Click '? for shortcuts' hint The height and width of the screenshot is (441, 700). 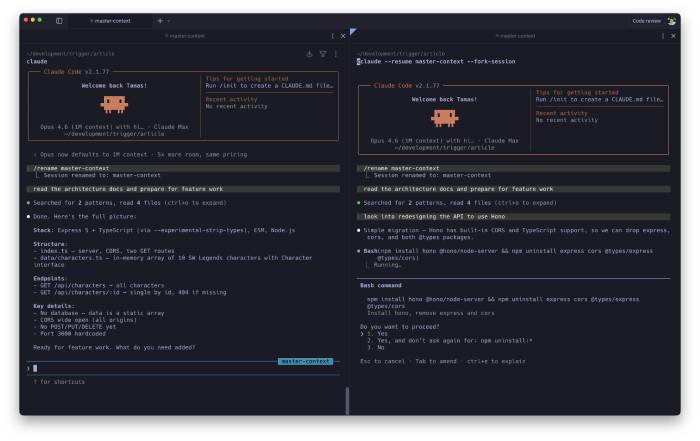pos(59,382)
